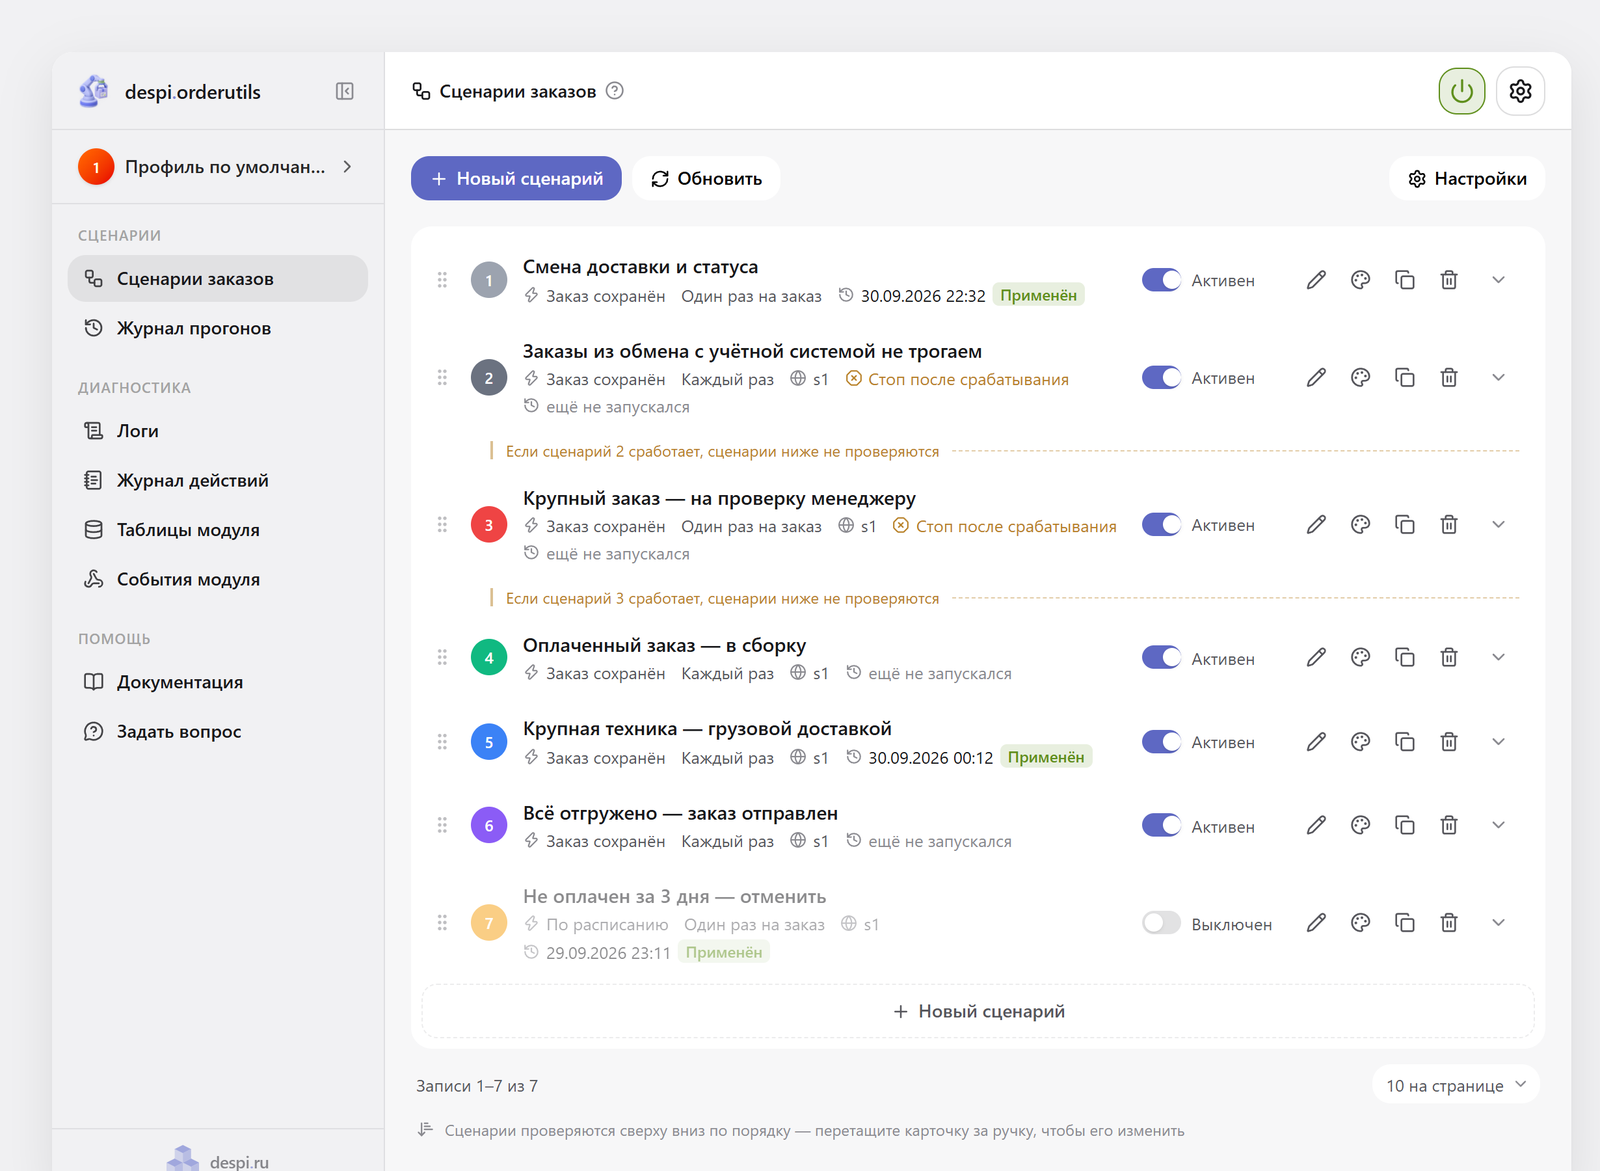Click the 'Обновить' refresh button
The height and width of the screenshot is (1171, 1600).
(x=706, y=178)
